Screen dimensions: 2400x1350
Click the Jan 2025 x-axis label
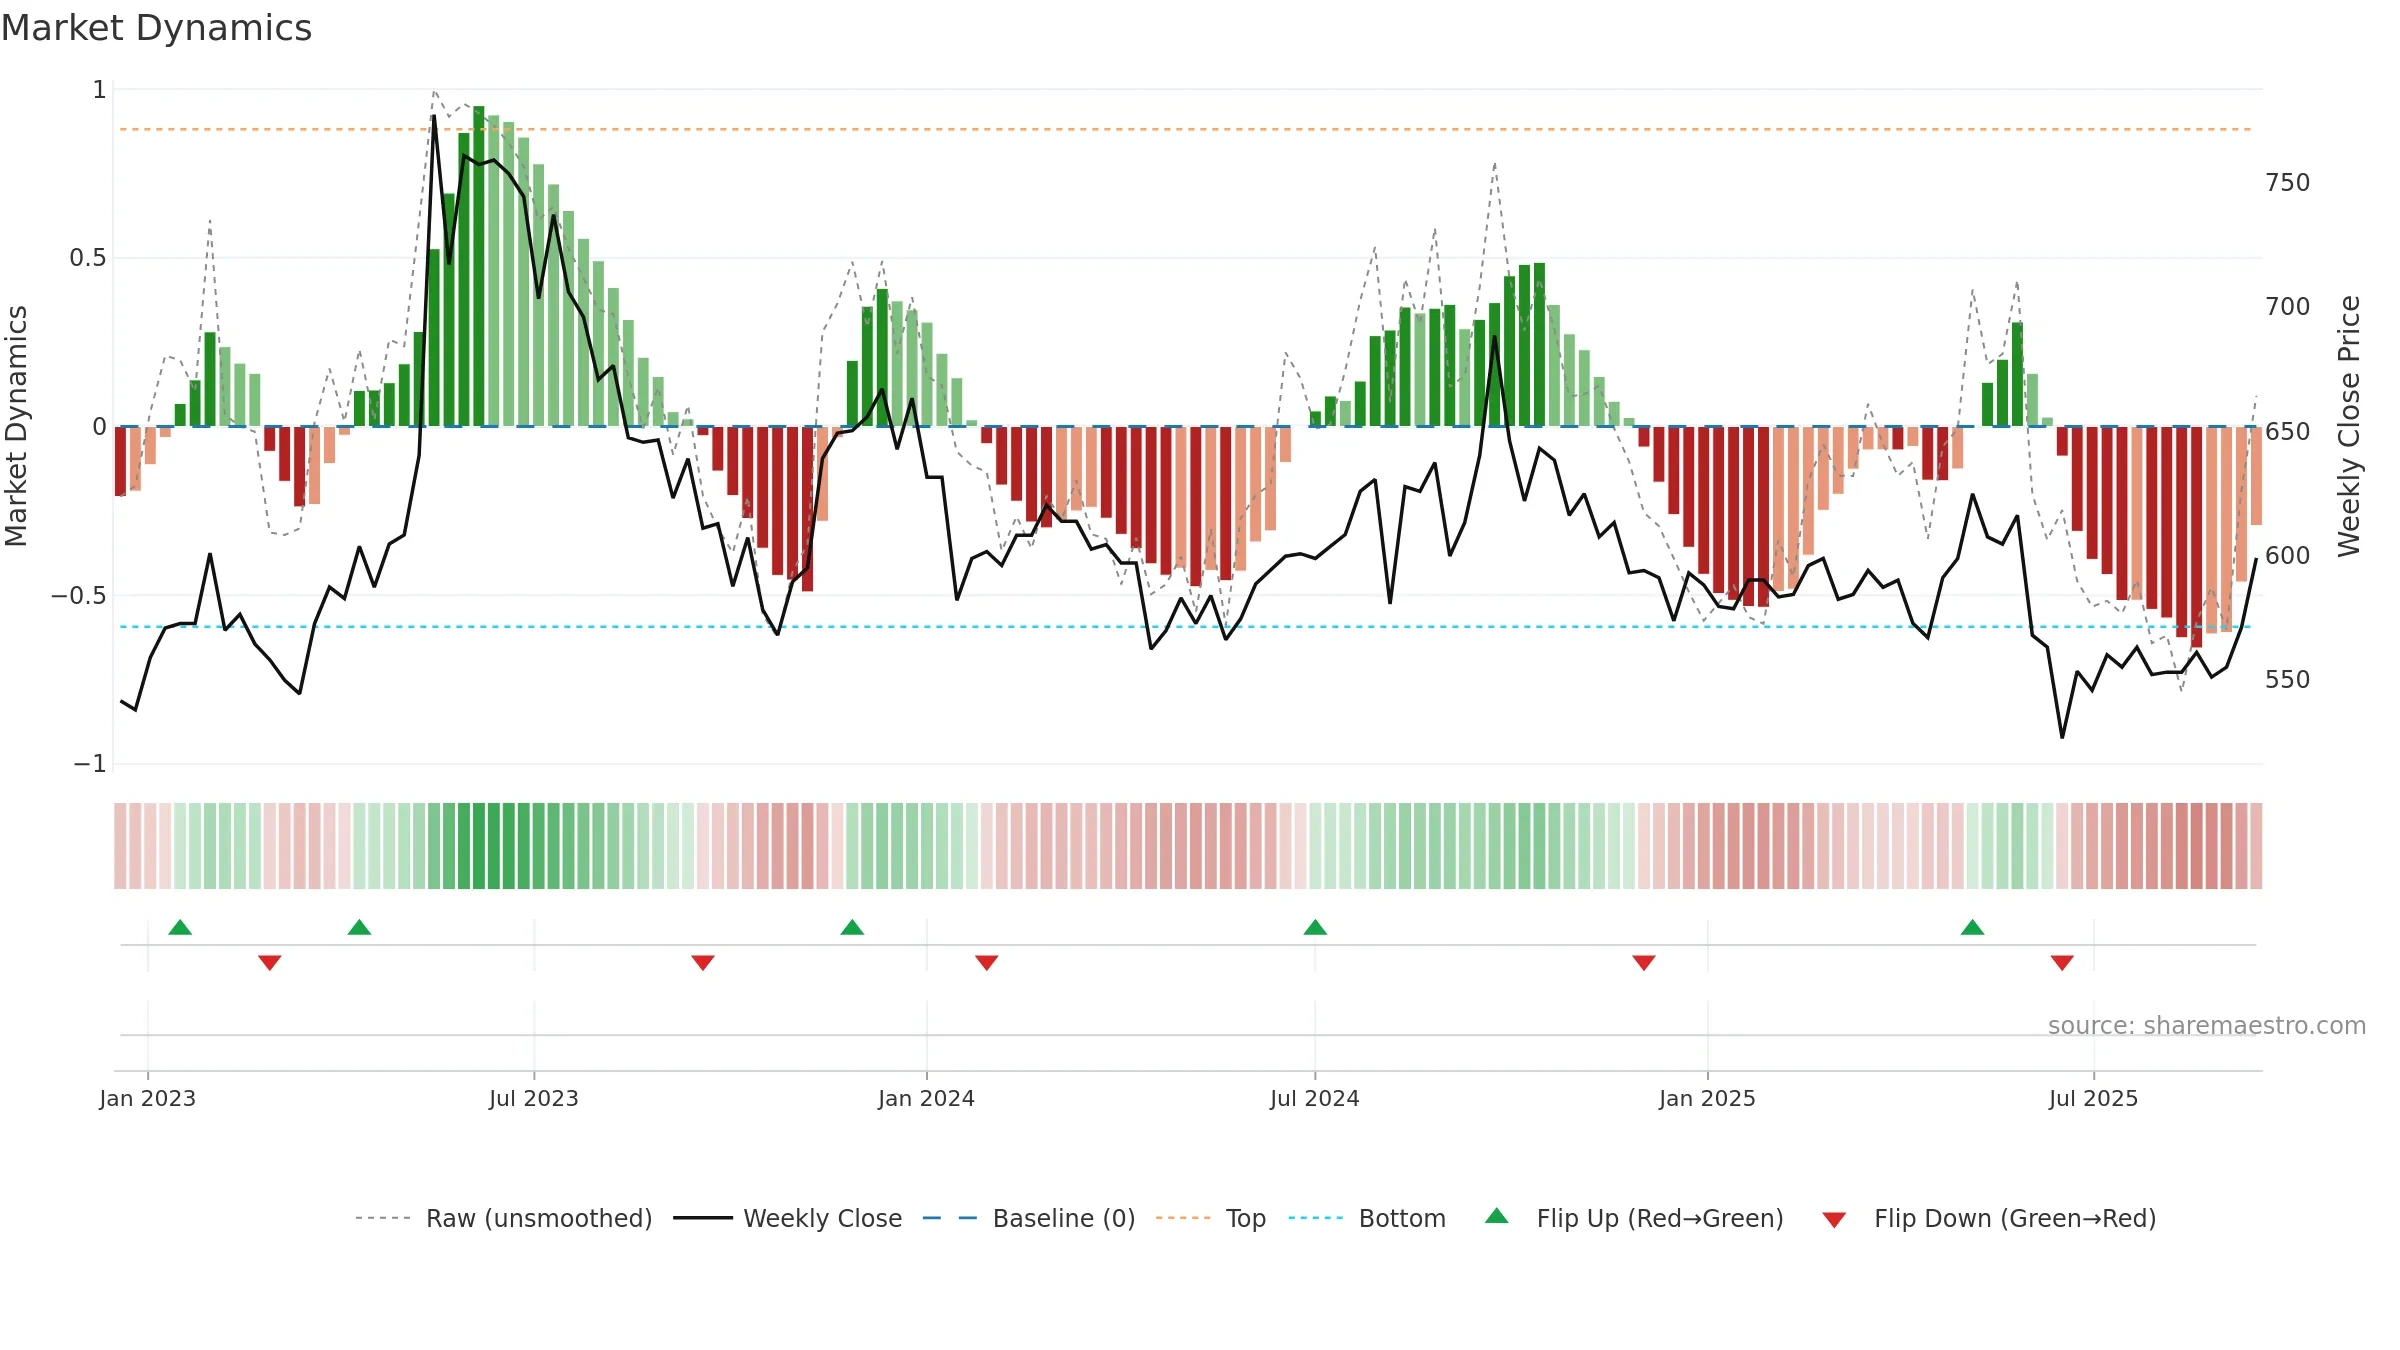pos(1708,1098)
